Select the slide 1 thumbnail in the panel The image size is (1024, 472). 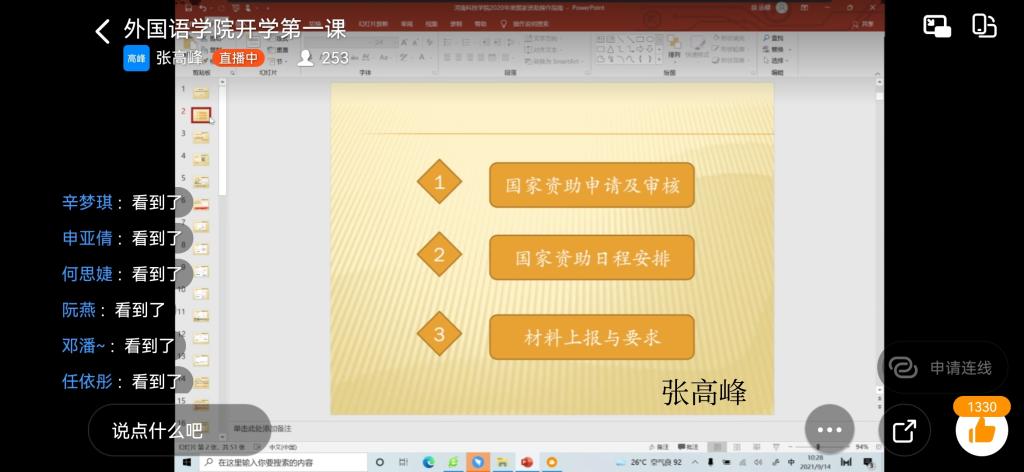(x=201, y=93)
